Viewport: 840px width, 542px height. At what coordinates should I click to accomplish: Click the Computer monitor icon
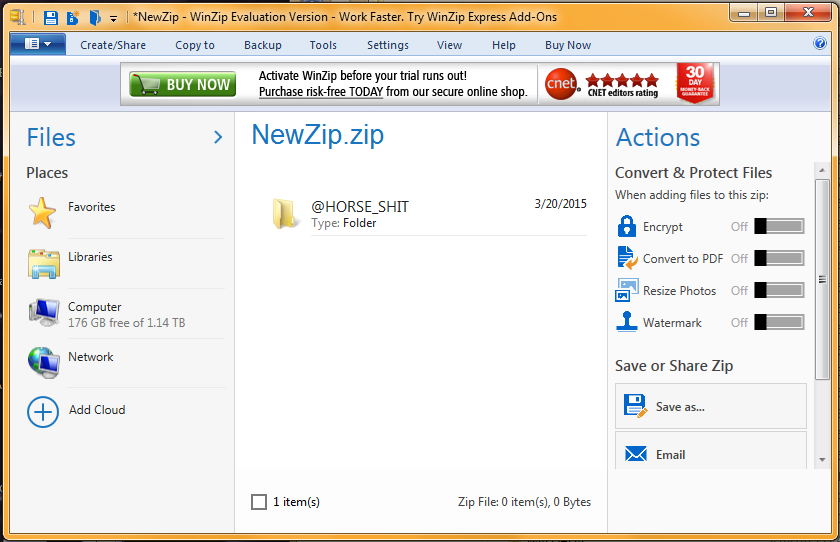click(x=44, y=313)
